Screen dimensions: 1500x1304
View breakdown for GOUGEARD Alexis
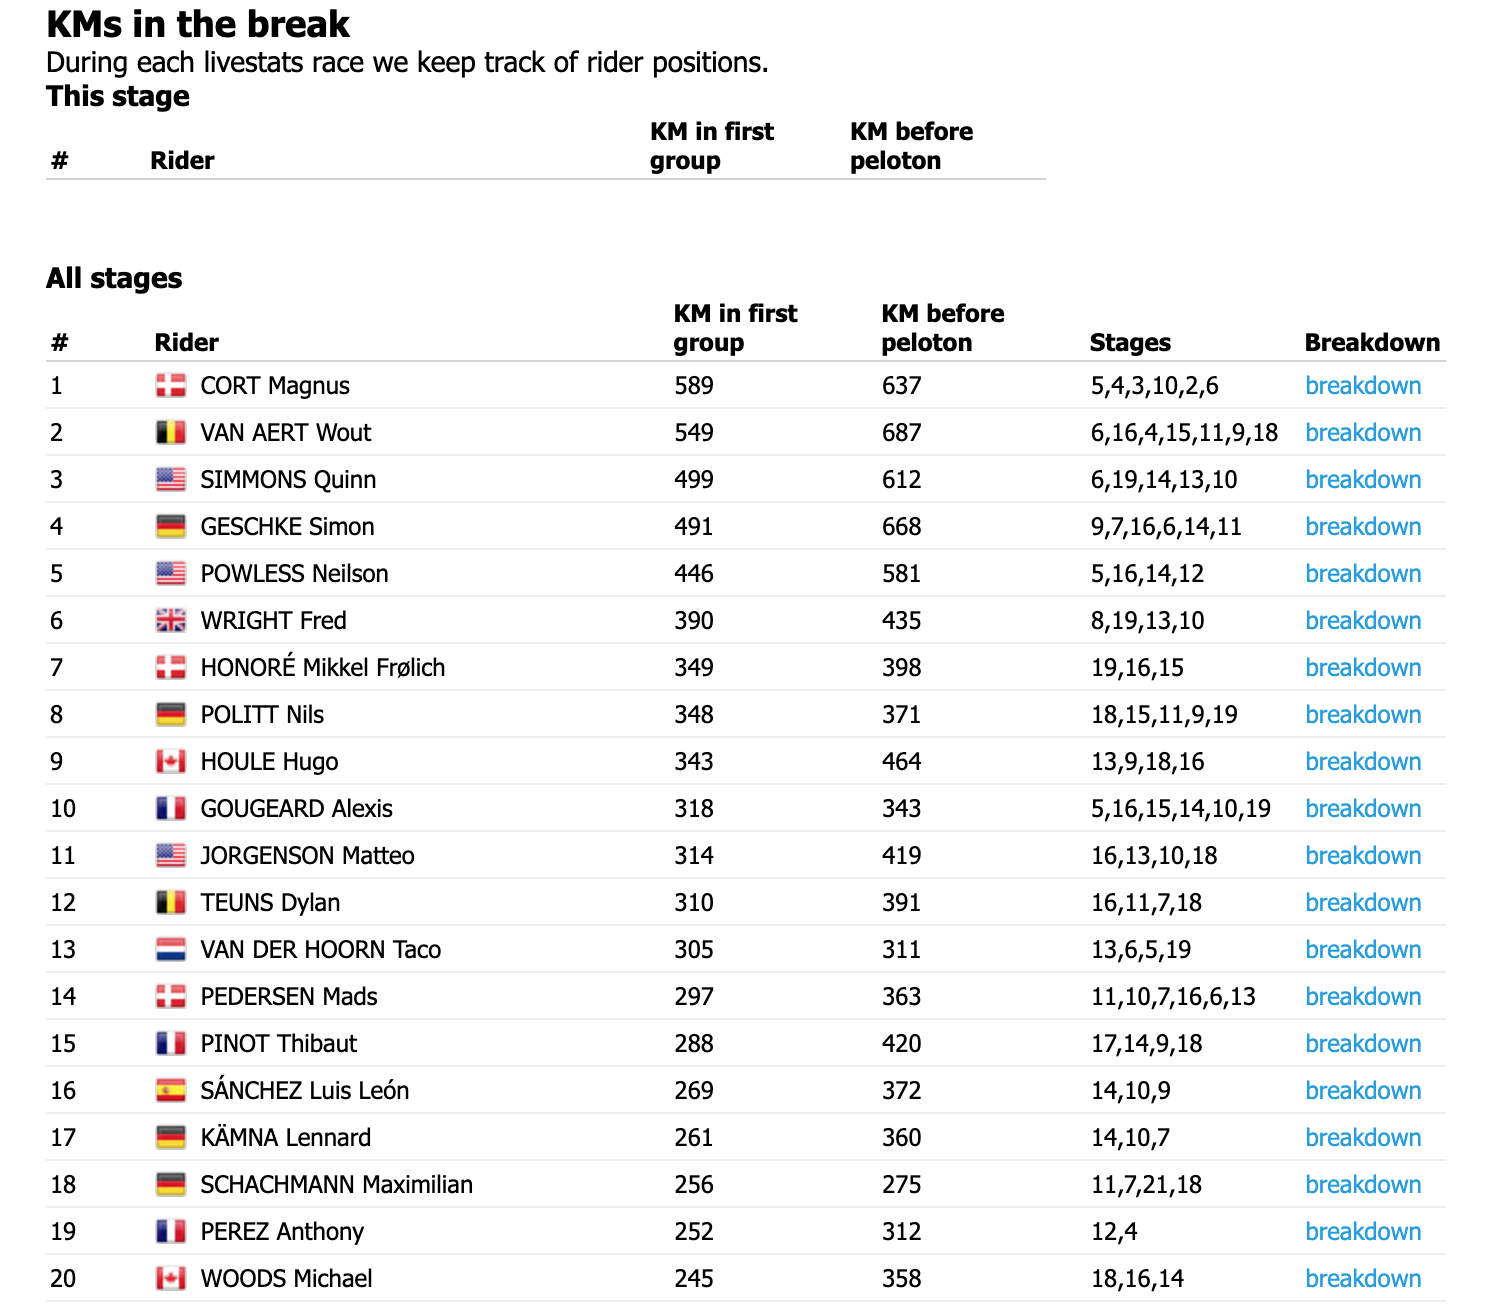pos(1363,809)
